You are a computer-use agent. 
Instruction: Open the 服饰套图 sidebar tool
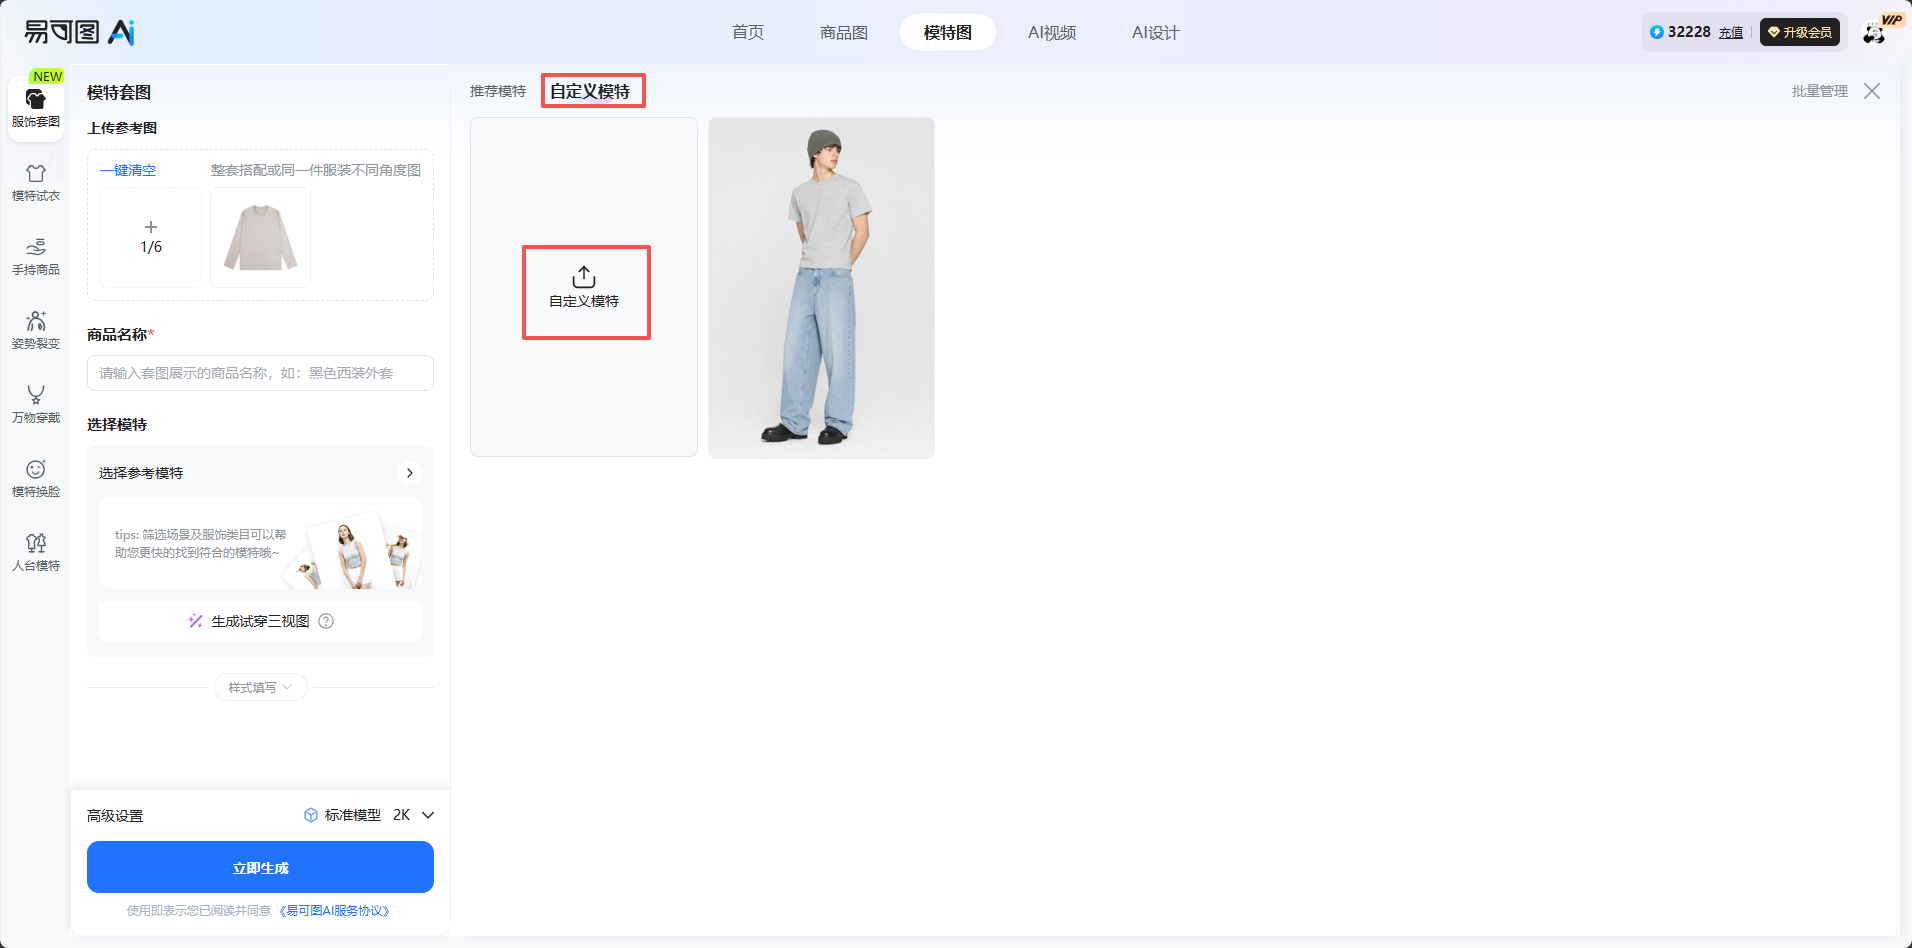pos(36,108)
